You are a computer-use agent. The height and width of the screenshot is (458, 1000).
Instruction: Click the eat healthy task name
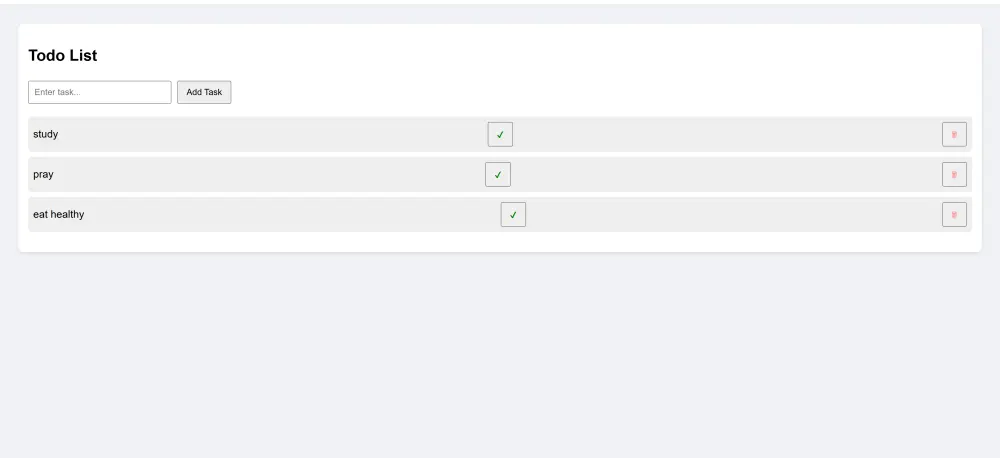(59, 214)
